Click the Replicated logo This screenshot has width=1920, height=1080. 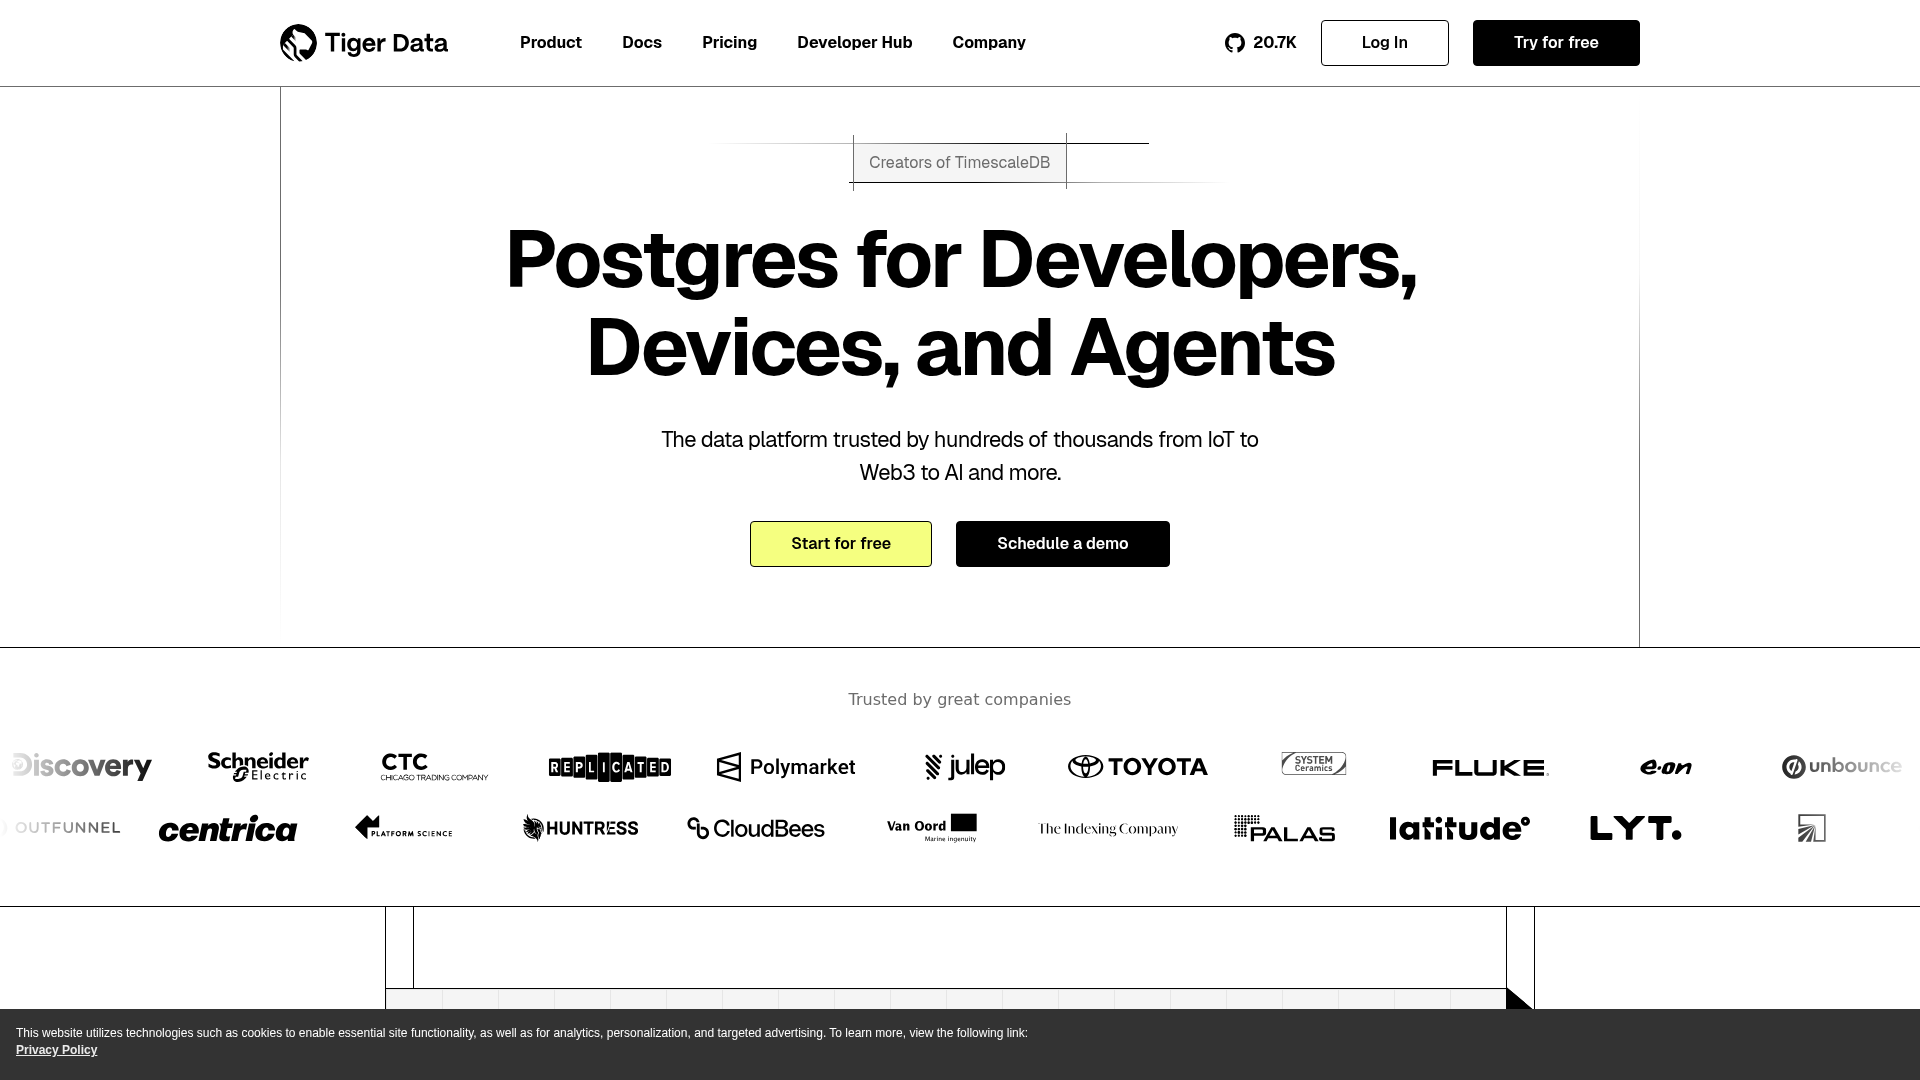[x=609, y=766]
